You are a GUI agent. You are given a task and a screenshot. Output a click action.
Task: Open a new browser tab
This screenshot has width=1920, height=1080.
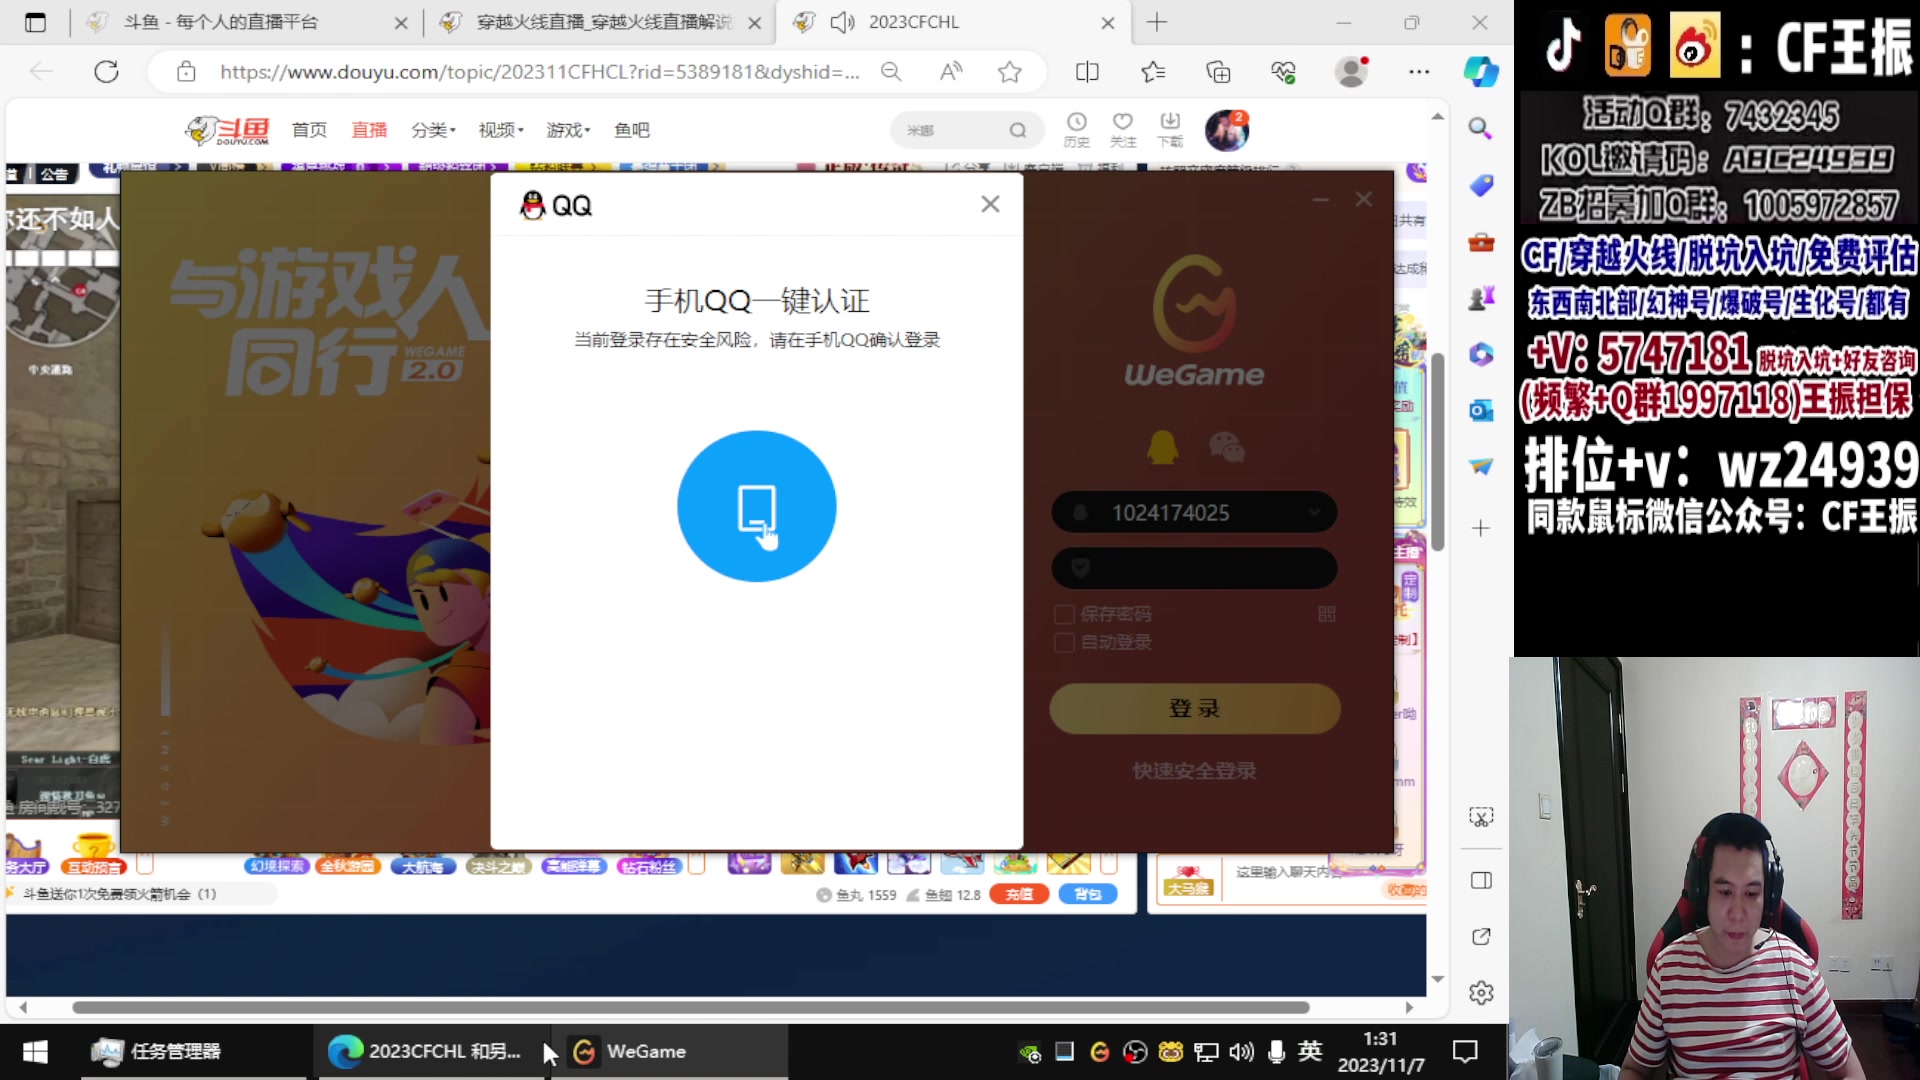(x=1157, y=22)
